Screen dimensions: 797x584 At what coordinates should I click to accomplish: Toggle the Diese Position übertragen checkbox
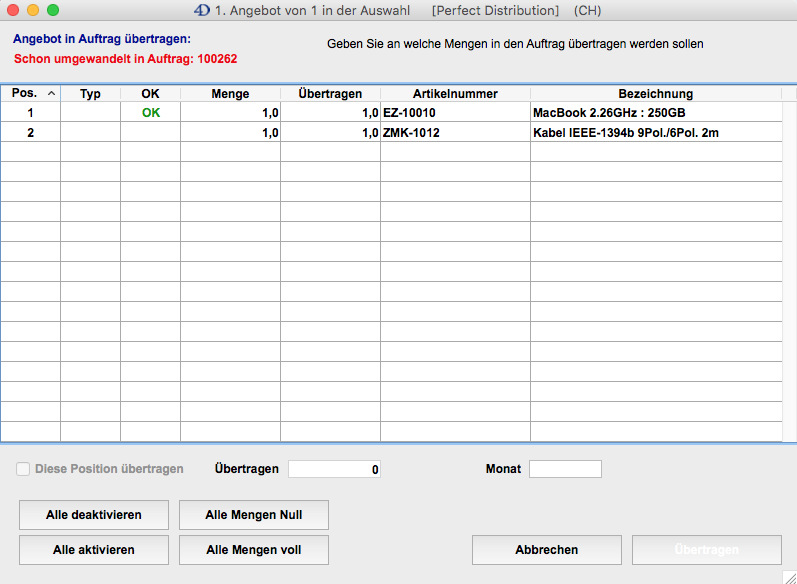point(23,469)
